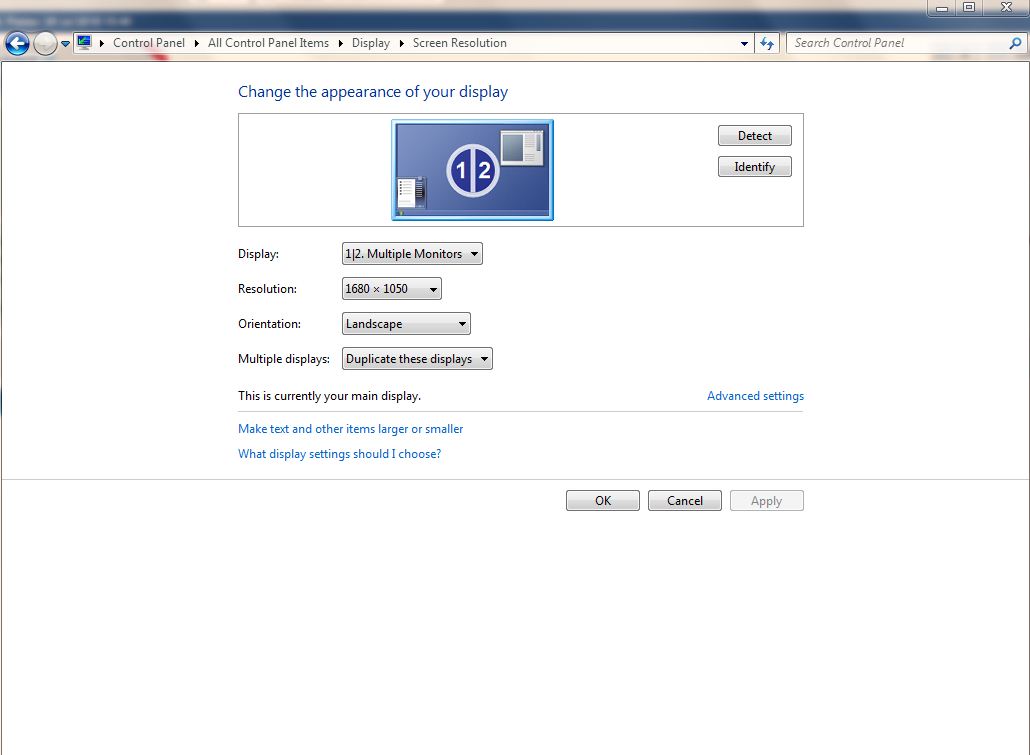1030x755 pixels.
Task: Click the Control Panel computer icon in address bar
Action: coord(83,43)
